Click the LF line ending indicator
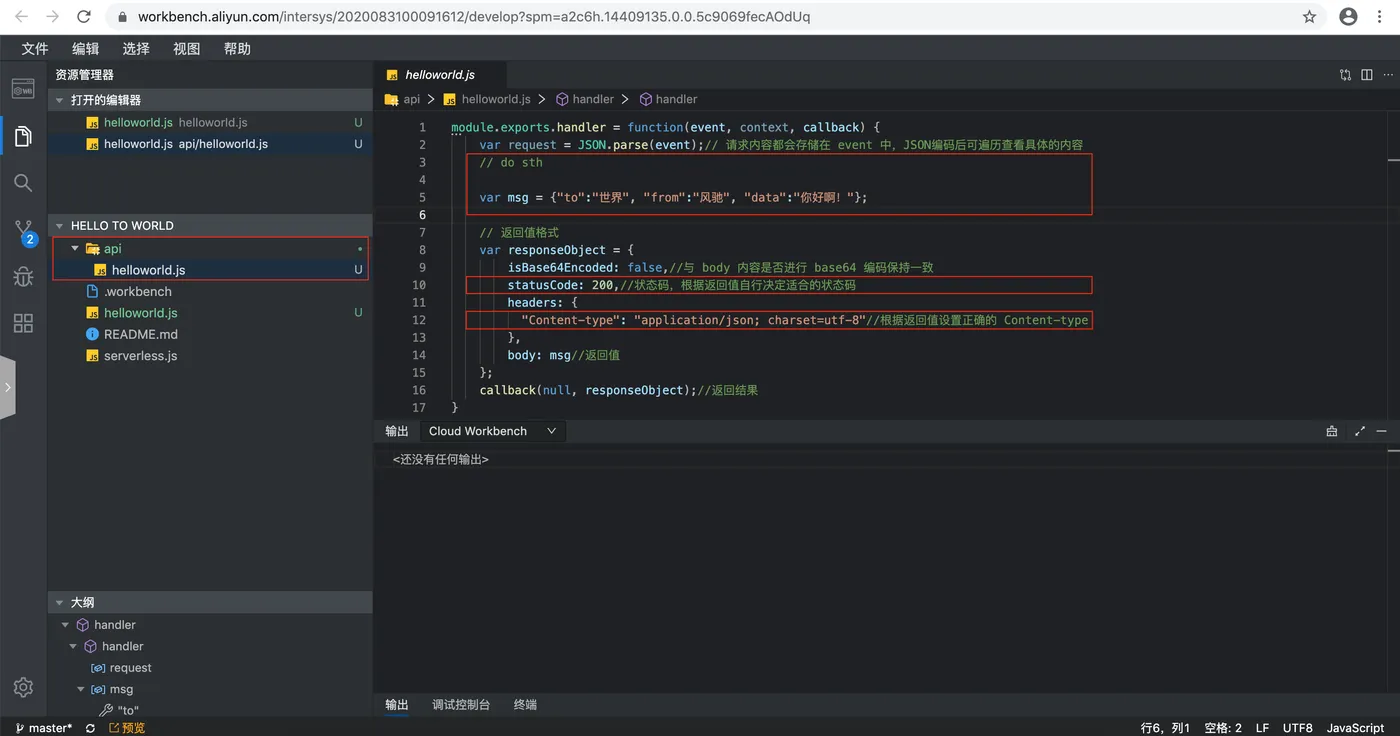 pyautogui.click(x=1262, y=728)
